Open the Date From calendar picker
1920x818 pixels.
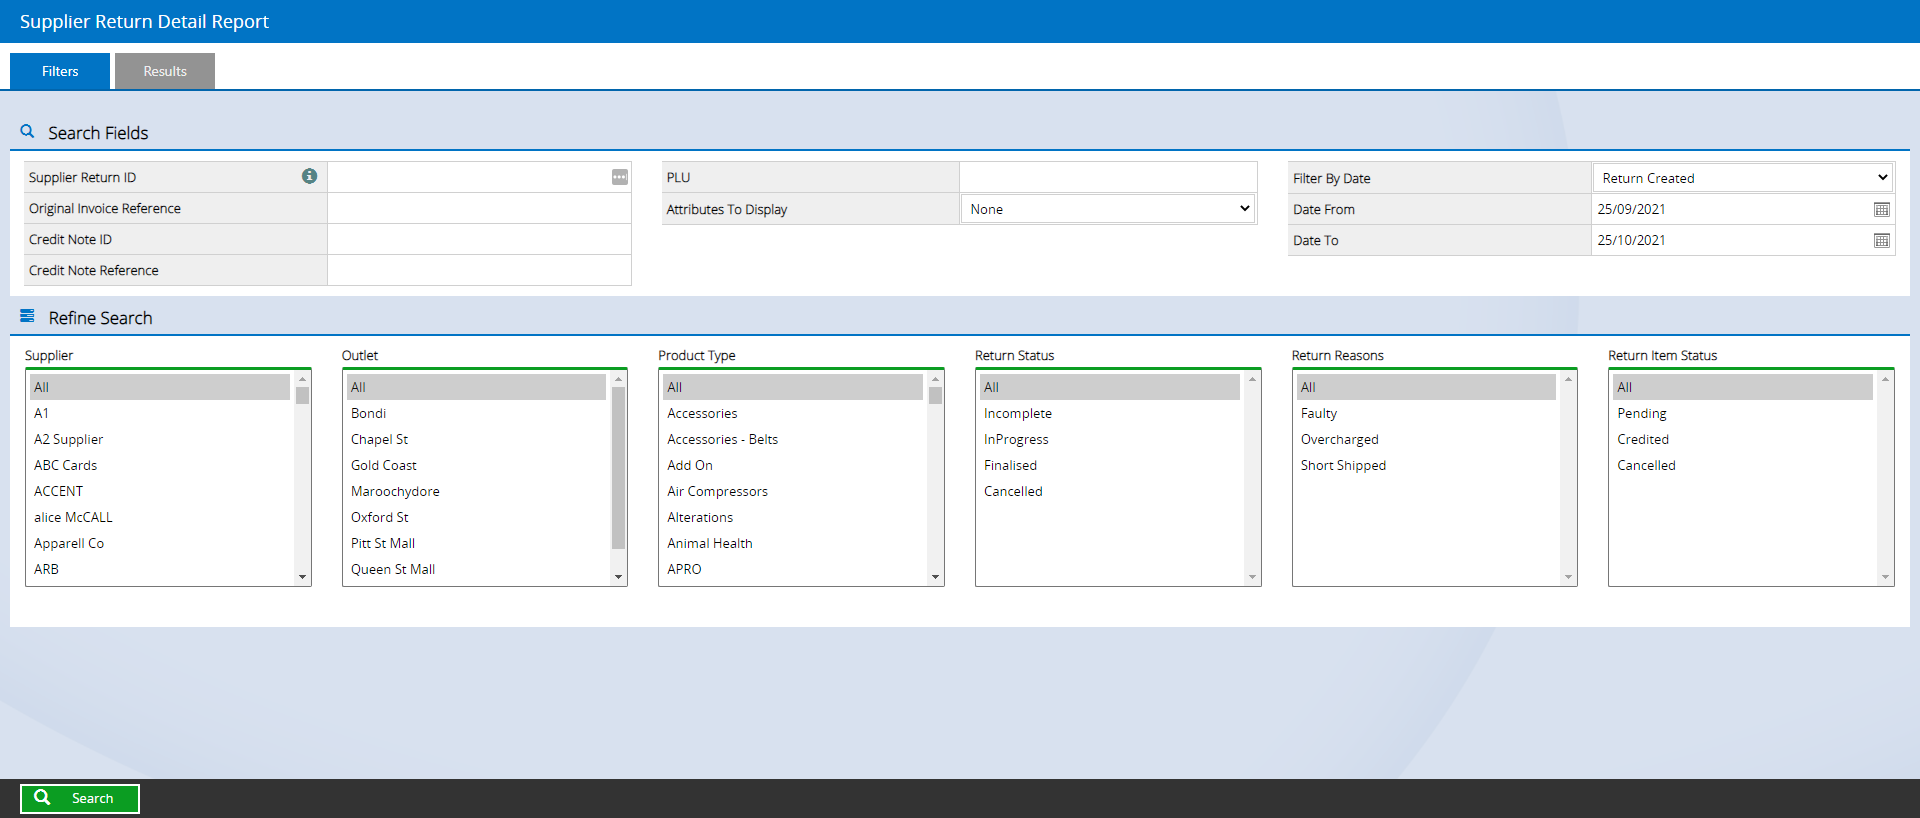[1882, 209]
